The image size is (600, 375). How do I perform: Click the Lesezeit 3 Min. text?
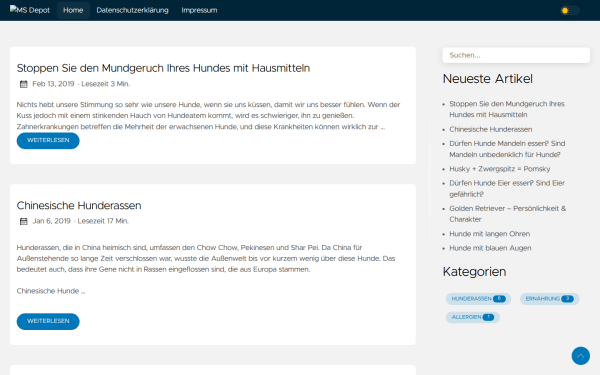106,84
